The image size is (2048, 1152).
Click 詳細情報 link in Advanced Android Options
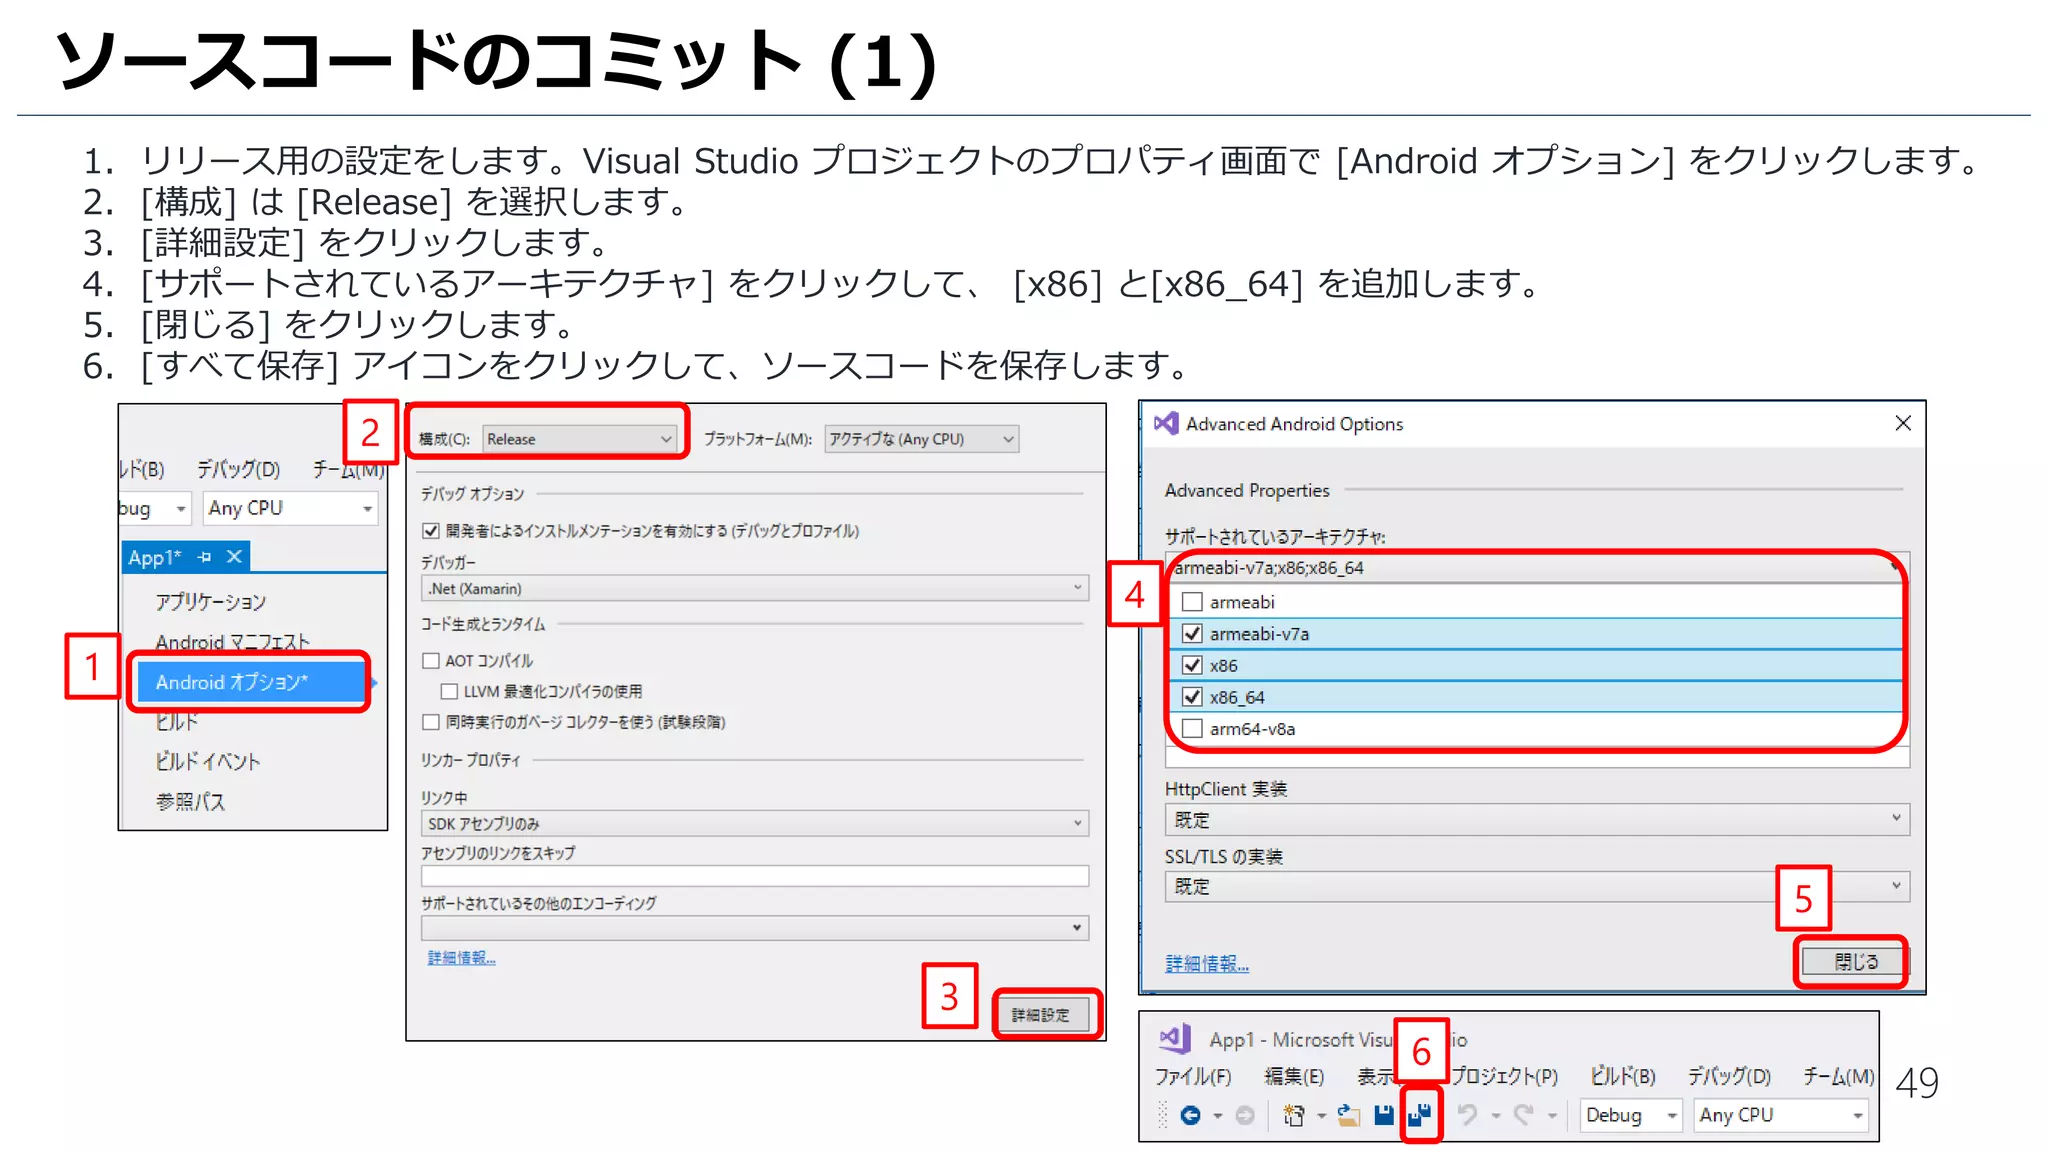point(1207,963)
